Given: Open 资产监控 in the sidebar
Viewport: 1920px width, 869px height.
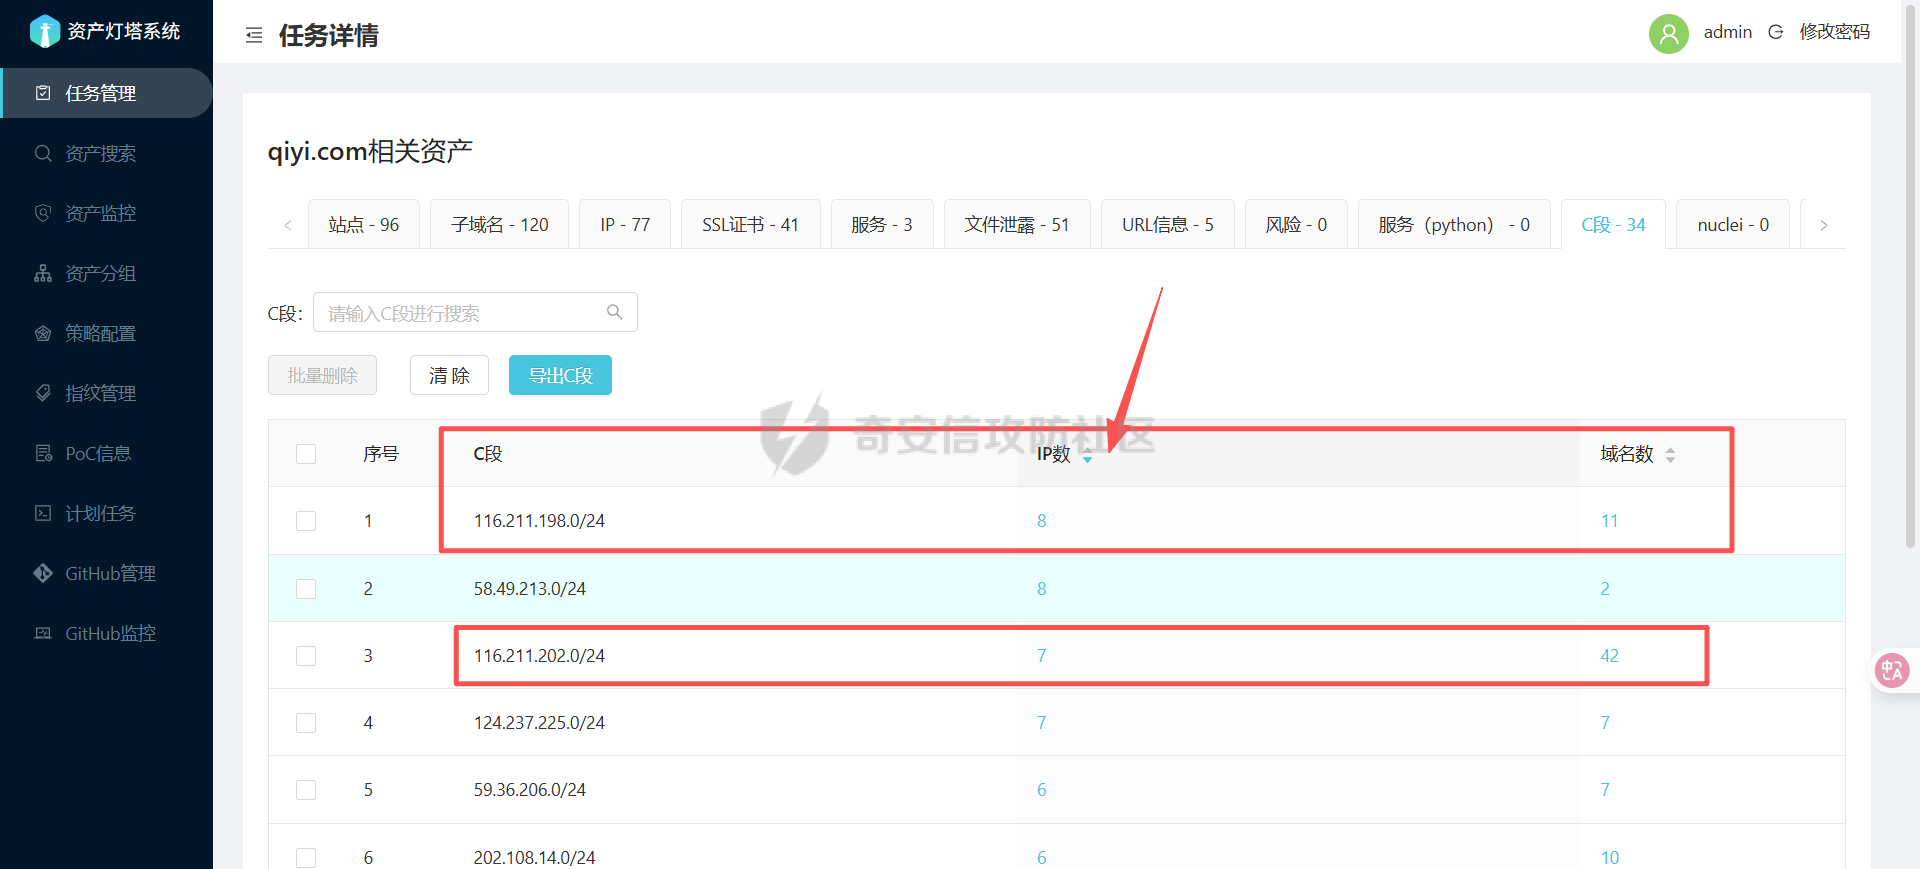Looking at the screenshot, I should pos(100,213).
